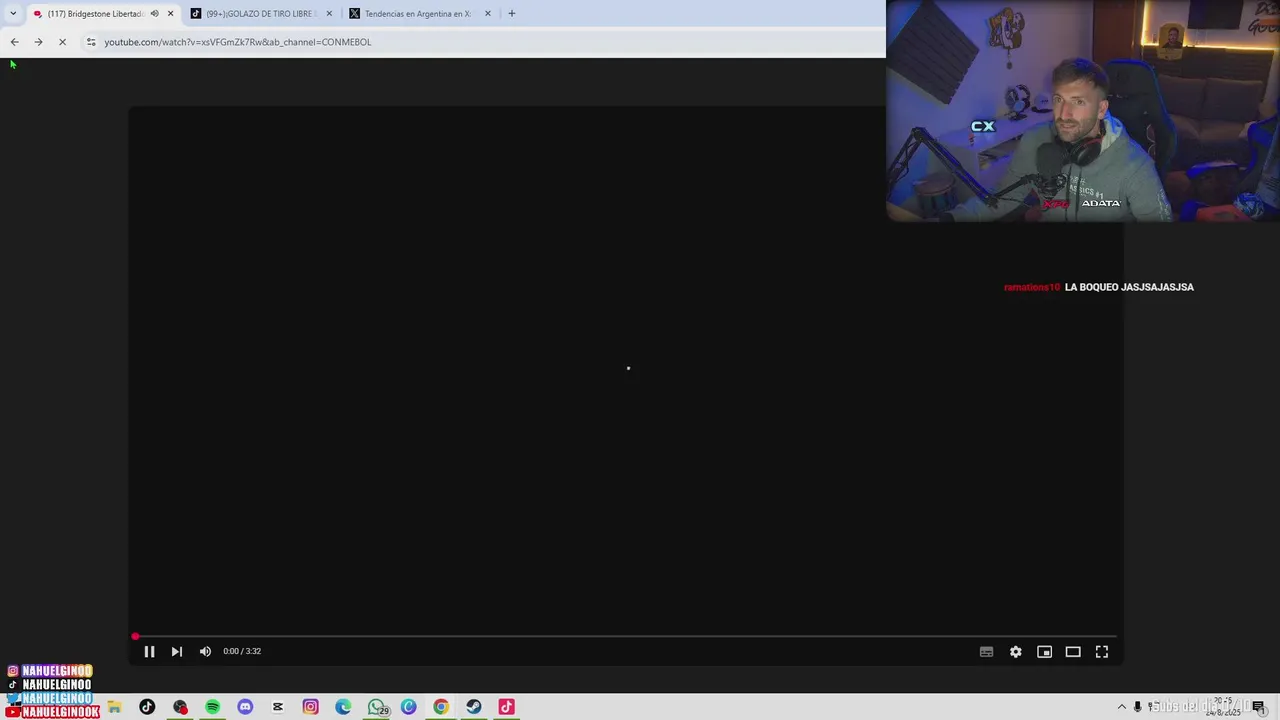Open Discord from the taskbar
Viewport: 1280px width, 720px height.
point(245,707)
